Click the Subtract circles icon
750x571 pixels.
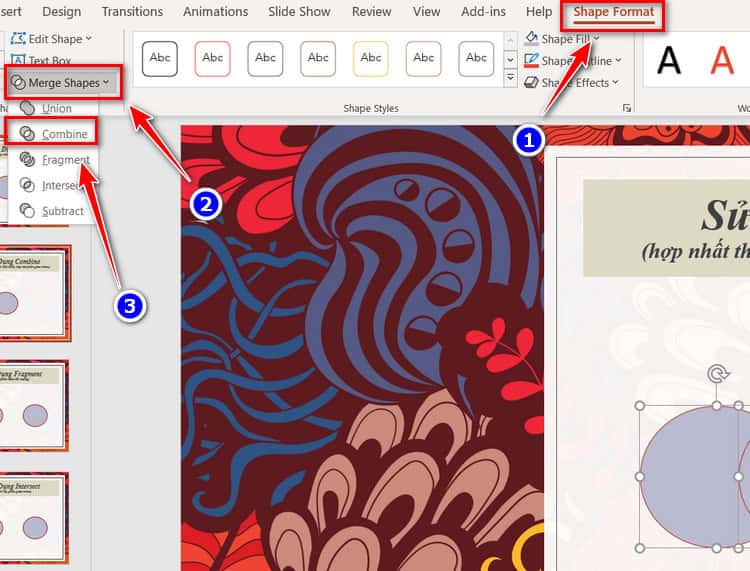coord(27,211)
